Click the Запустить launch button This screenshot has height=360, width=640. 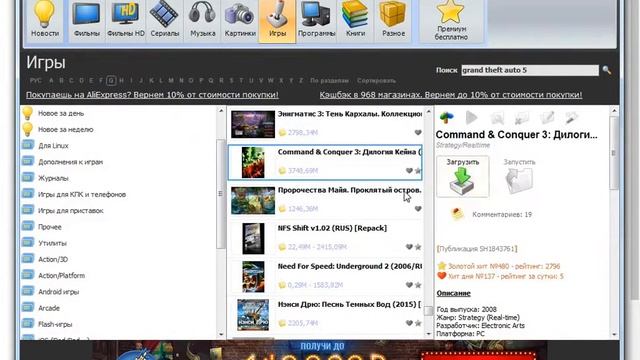point(519,176)
